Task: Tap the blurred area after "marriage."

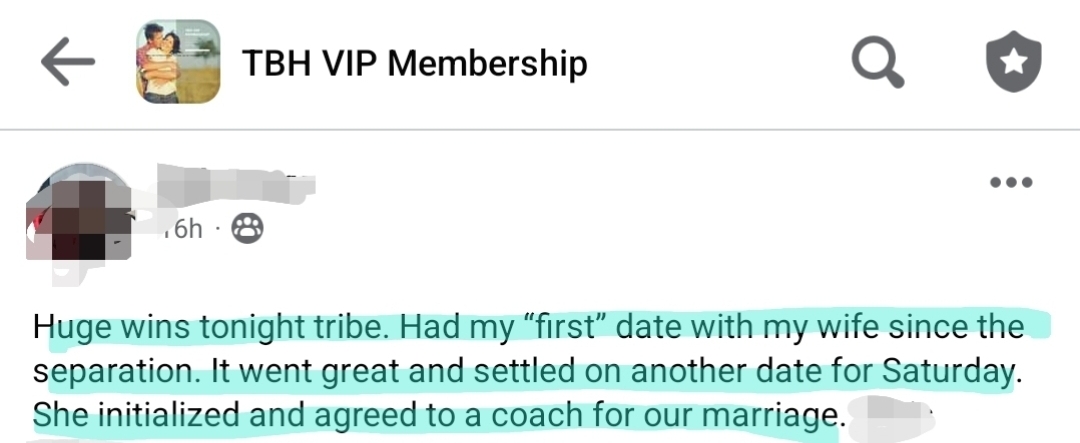Action: 893,414
